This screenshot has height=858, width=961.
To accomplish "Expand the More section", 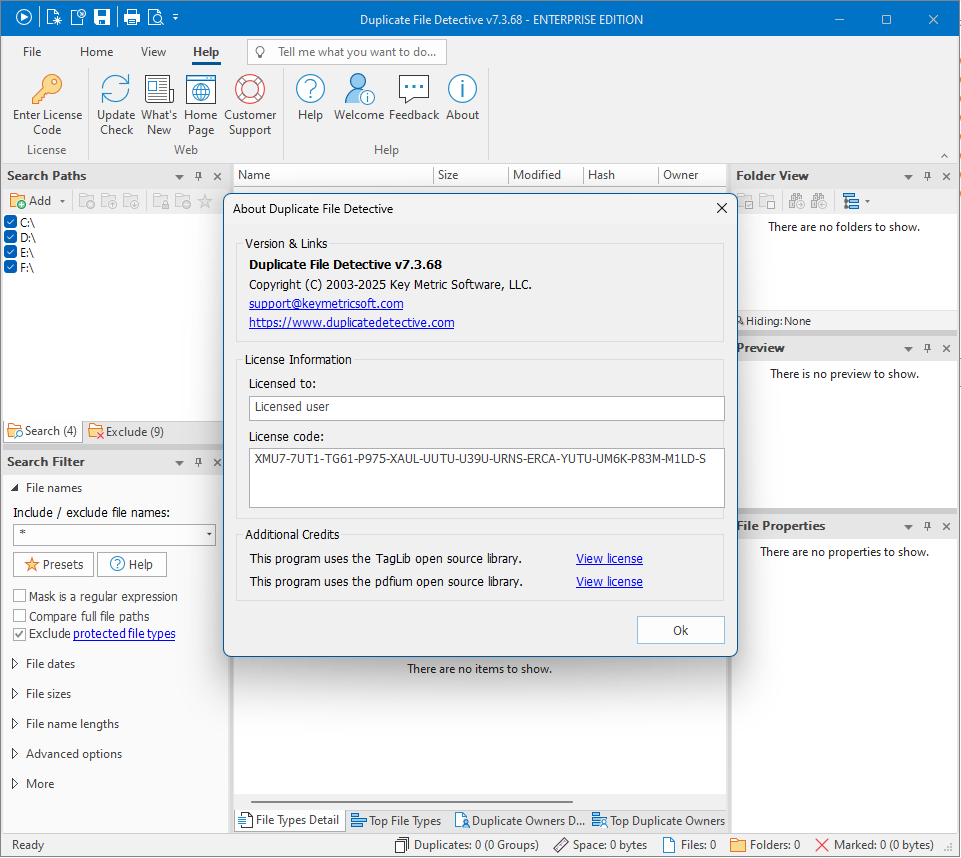I will coord(15,784).
